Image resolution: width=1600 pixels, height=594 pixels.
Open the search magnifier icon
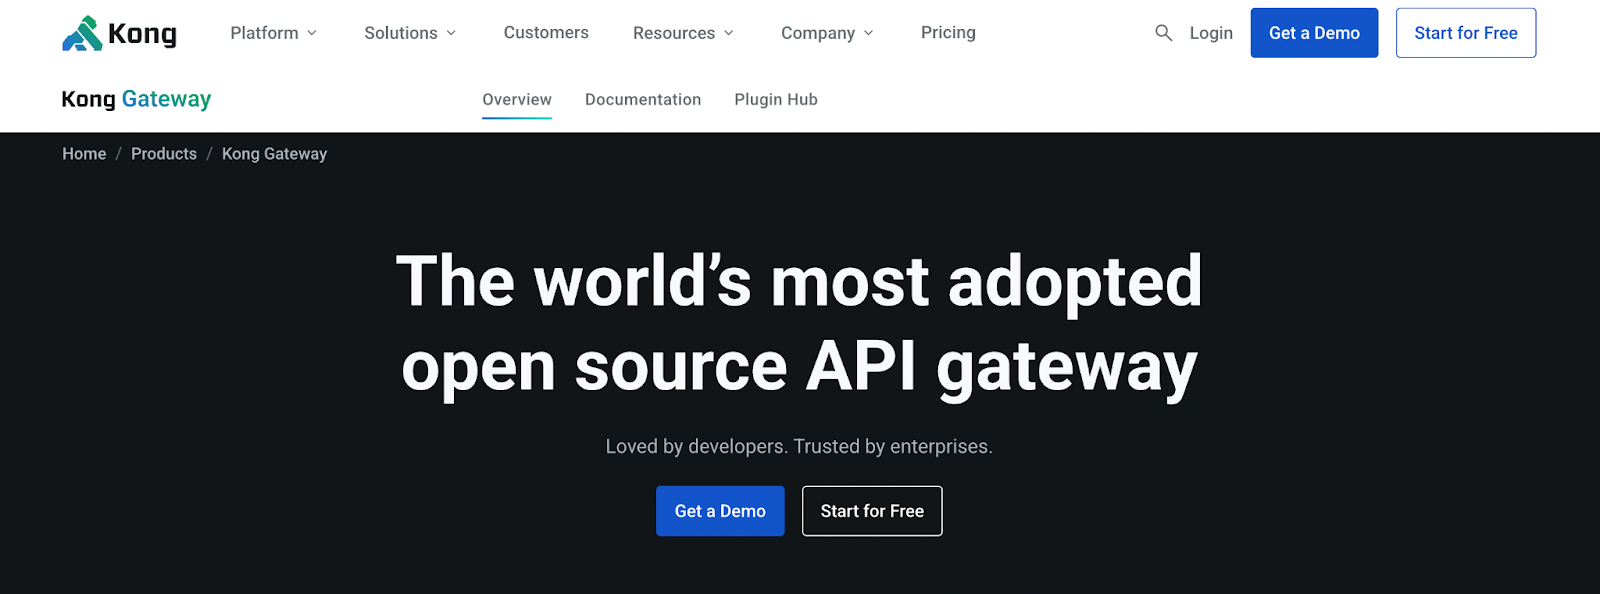click(x=1163, y=33)
